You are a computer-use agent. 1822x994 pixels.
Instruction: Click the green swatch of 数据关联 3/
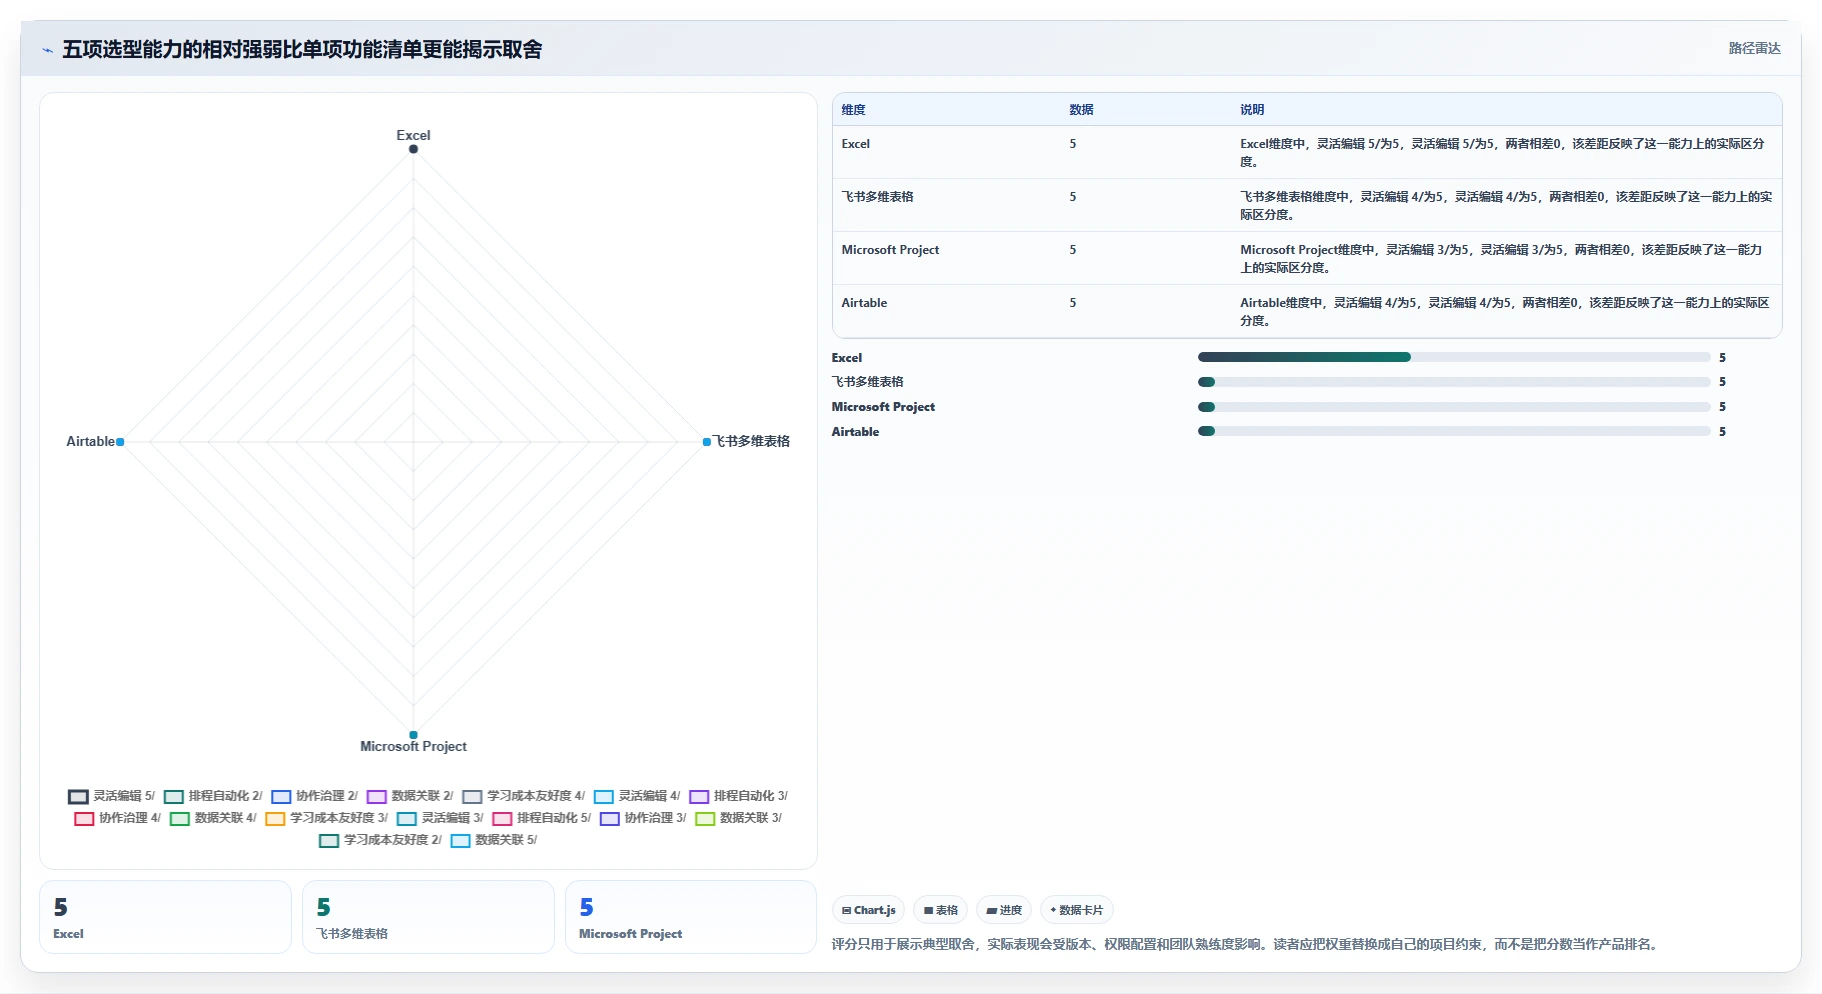[705, 819]
